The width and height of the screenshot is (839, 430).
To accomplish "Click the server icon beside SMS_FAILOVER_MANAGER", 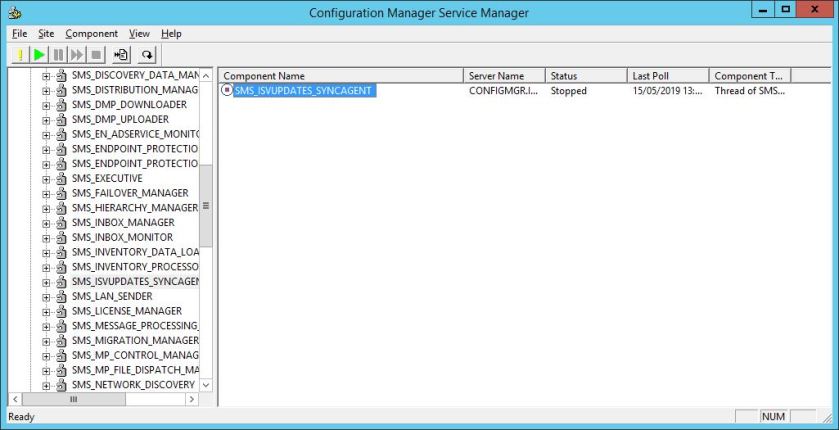I will tap(62, 193).
